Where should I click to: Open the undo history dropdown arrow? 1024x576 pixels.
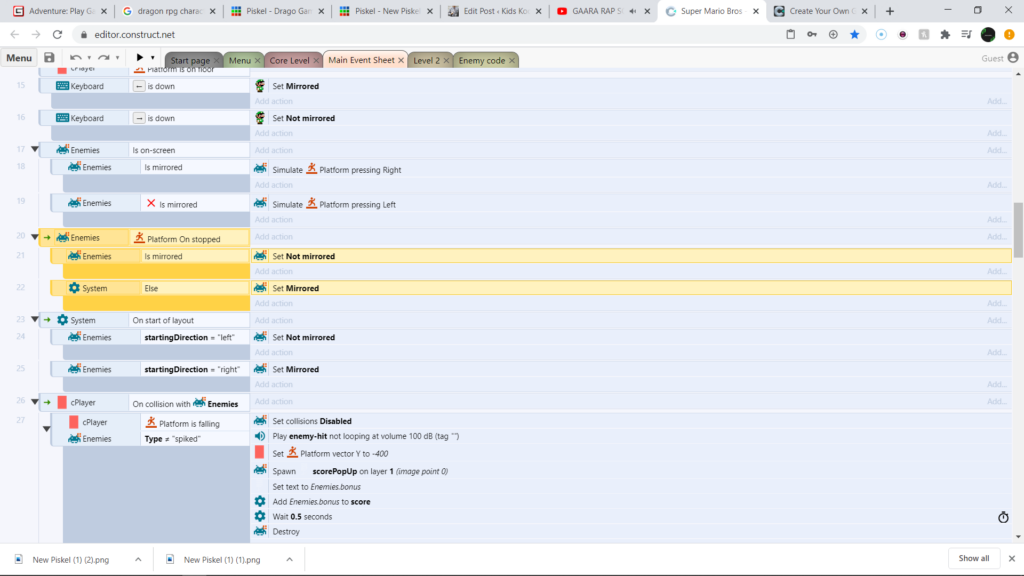coord(89,58)
